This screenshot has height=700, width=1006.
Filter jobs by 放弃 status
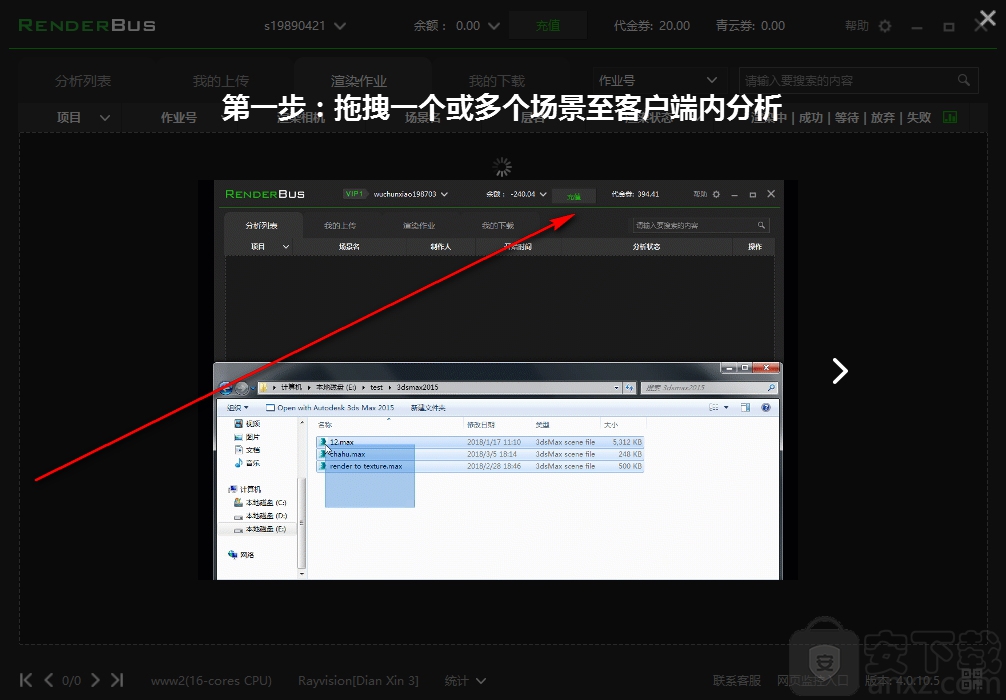tap(883, 117)
